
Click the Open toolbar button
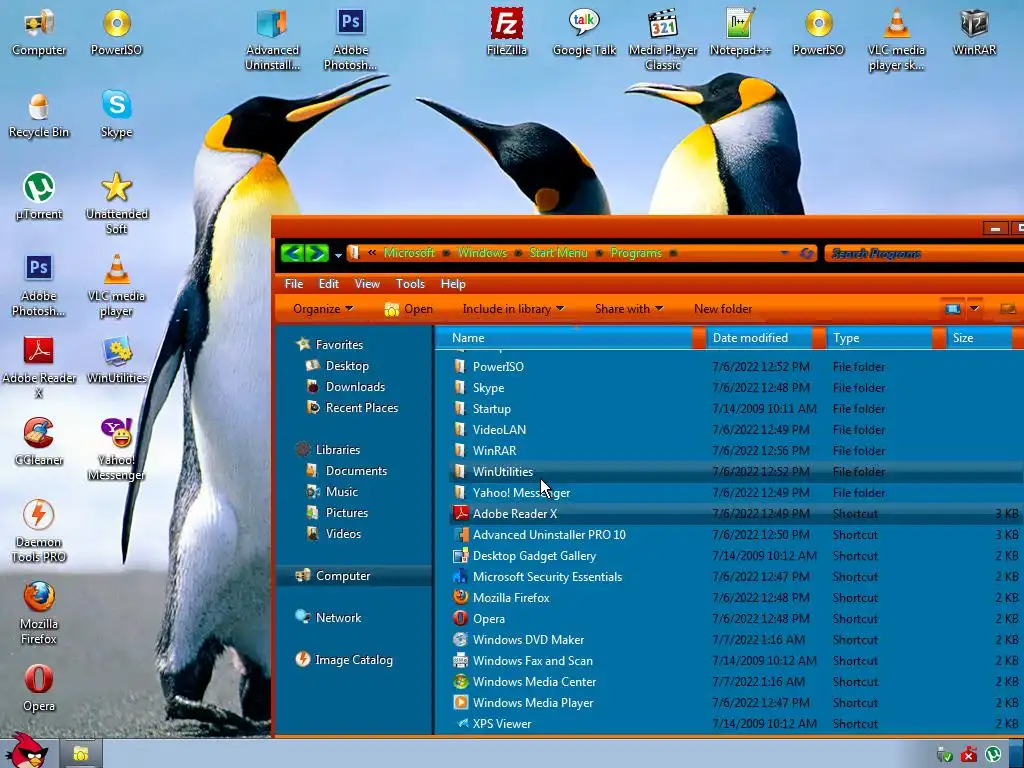click(409, 309)
